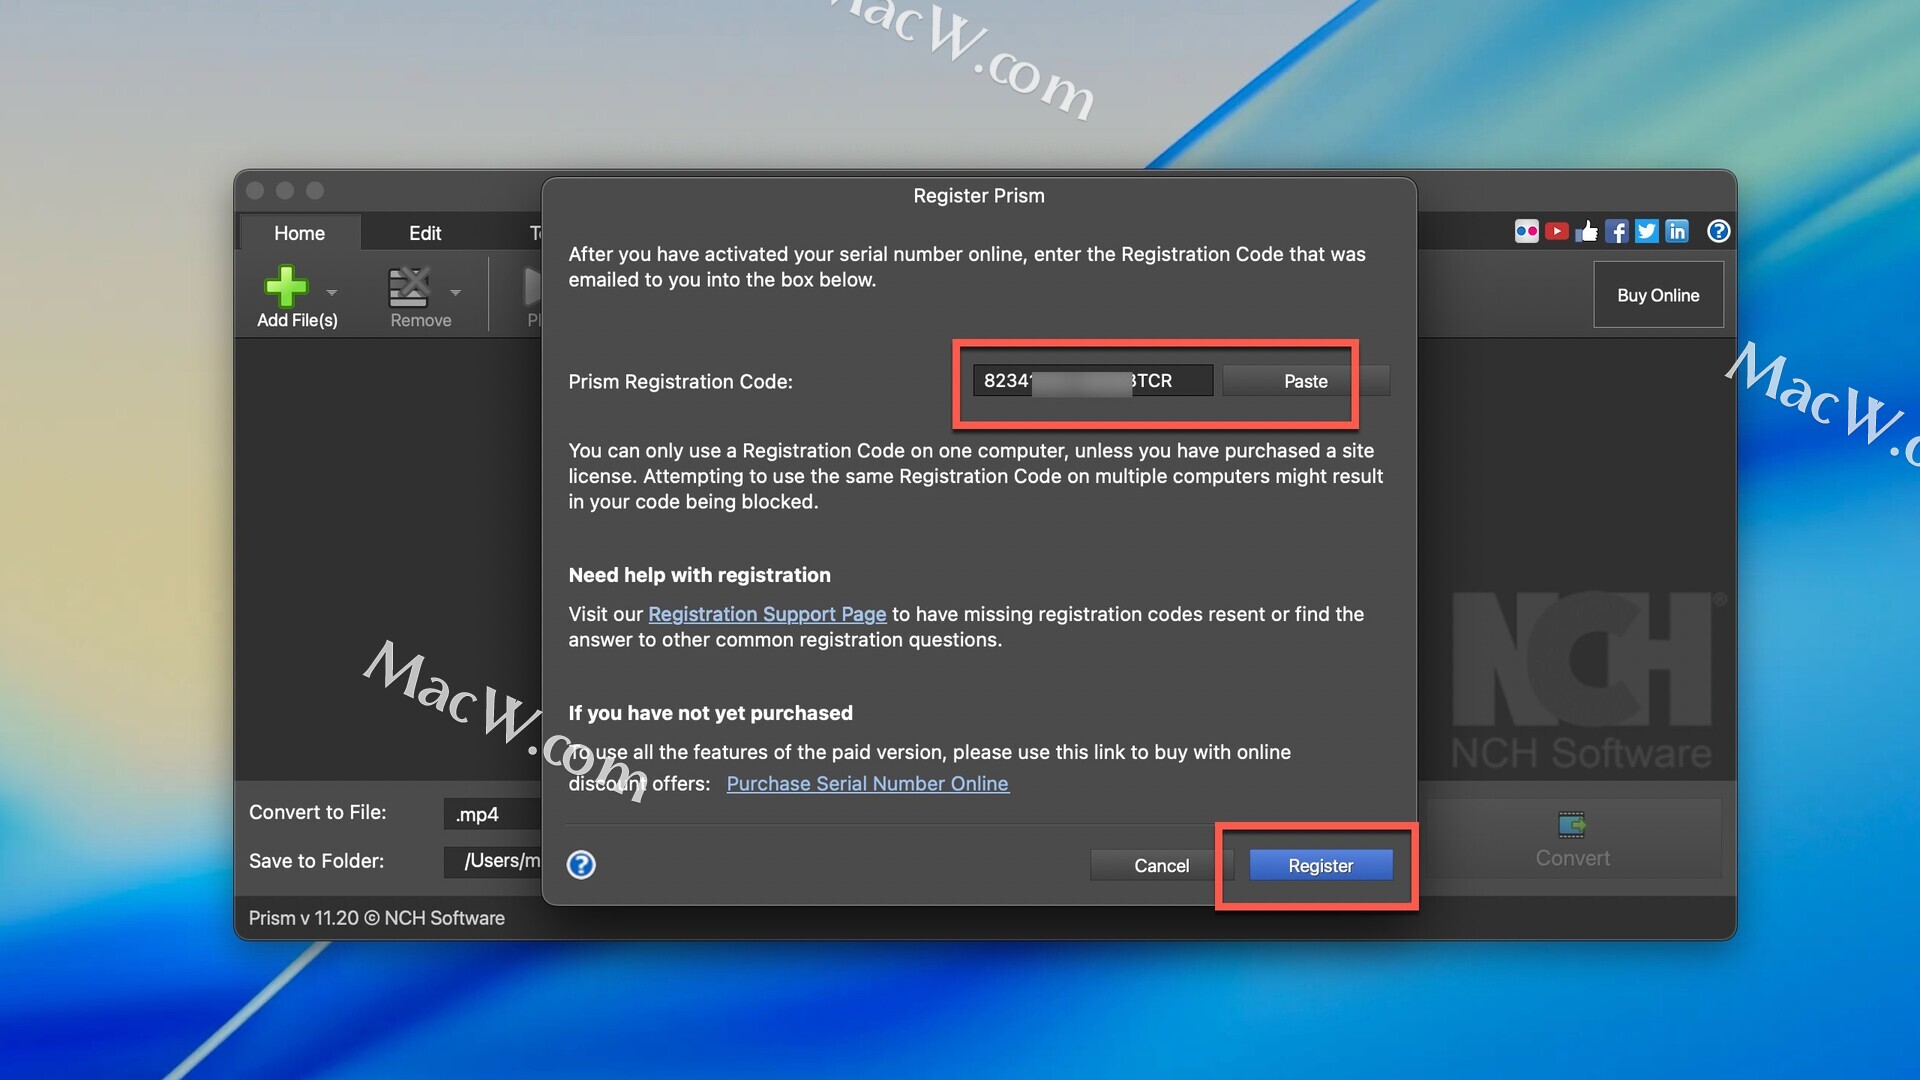Expand the Add File(s) dropdown arrow
The height and width of the screenshot is (1080, 1920).
(x=332, y=293)
